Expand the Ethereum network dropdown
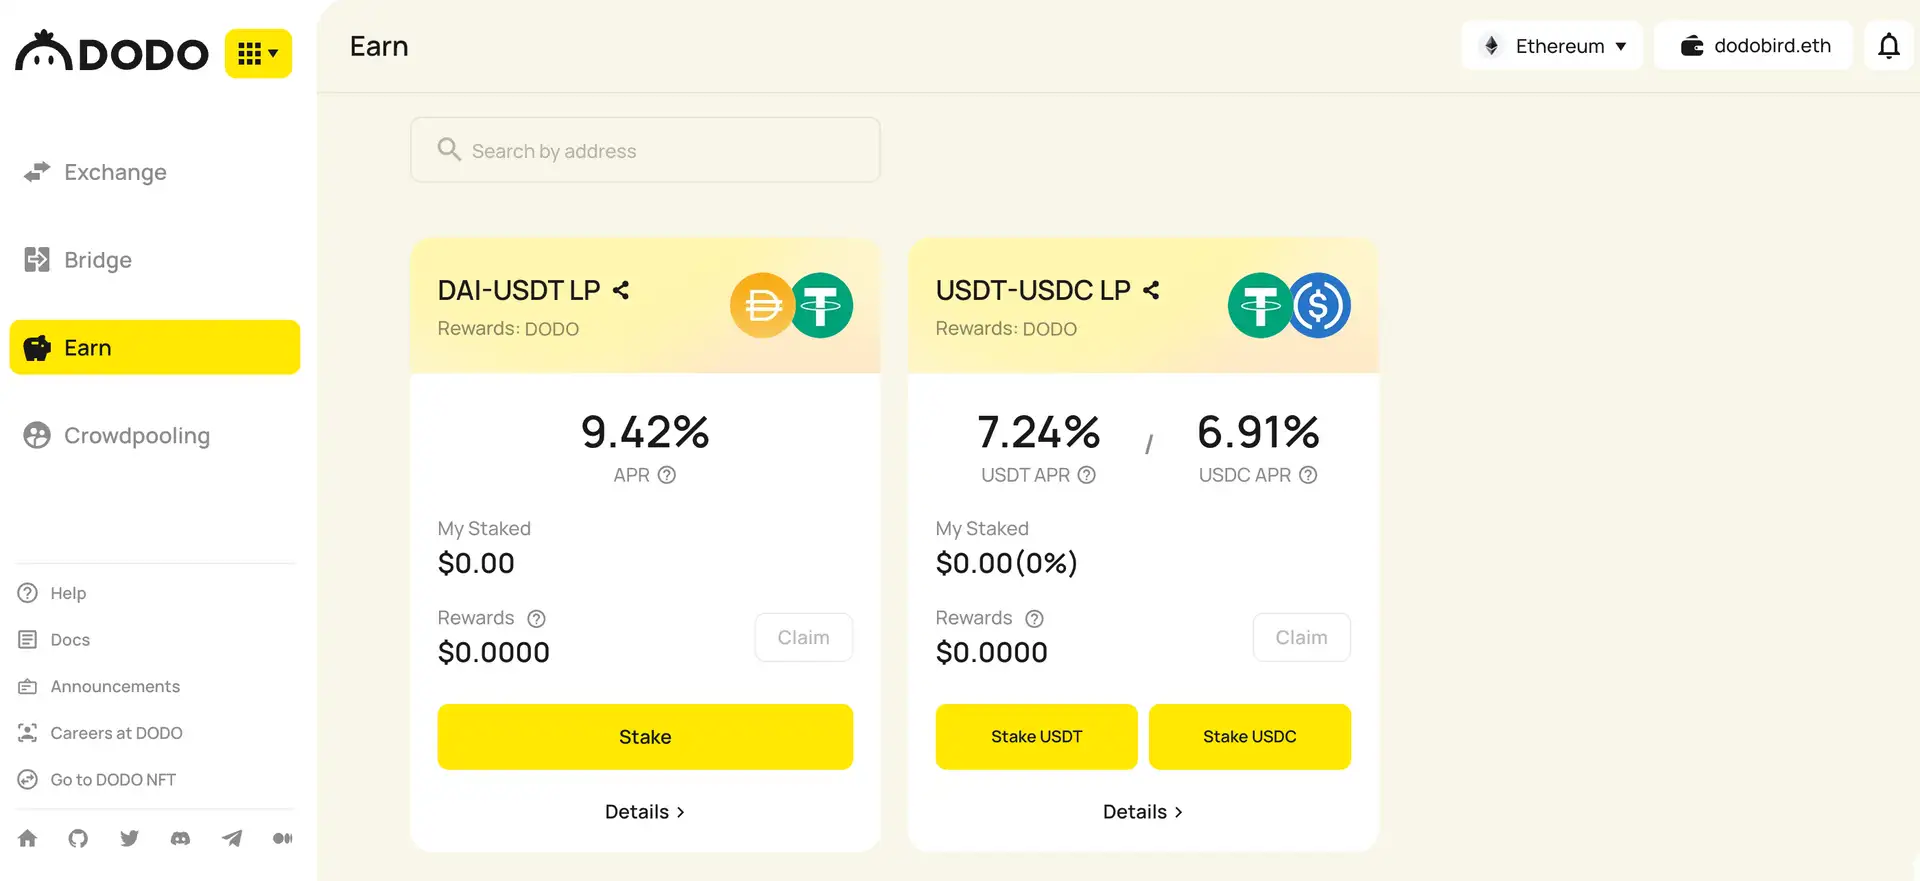This screenshot has width=1920, height=881. 1552,46
